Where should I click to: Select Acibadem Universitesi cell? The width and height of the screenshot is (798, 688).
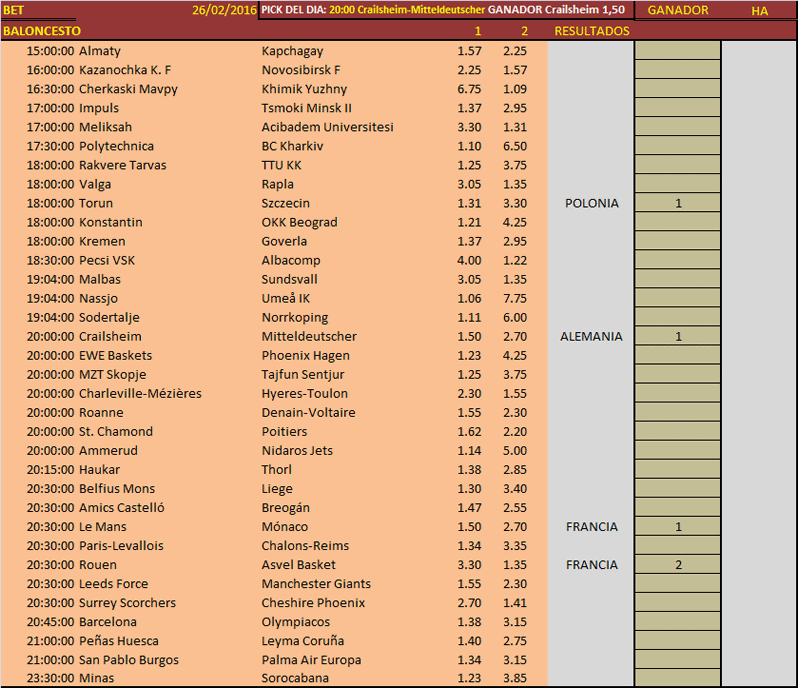pos(327,127)
